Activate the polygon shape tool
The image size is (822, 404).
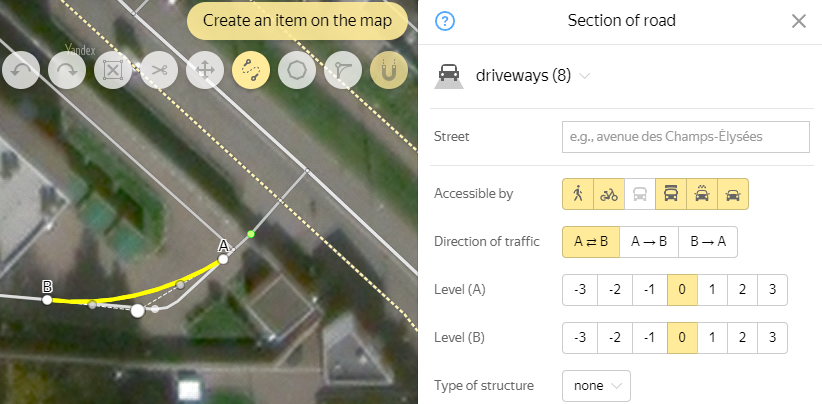tap(297, 71)
